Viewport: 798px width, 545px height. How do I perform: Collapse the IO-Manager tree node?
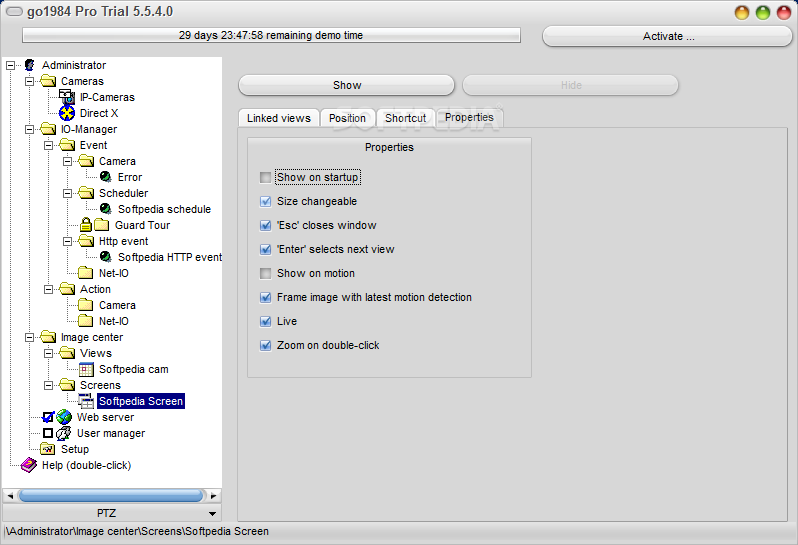(x=30, y=129)
